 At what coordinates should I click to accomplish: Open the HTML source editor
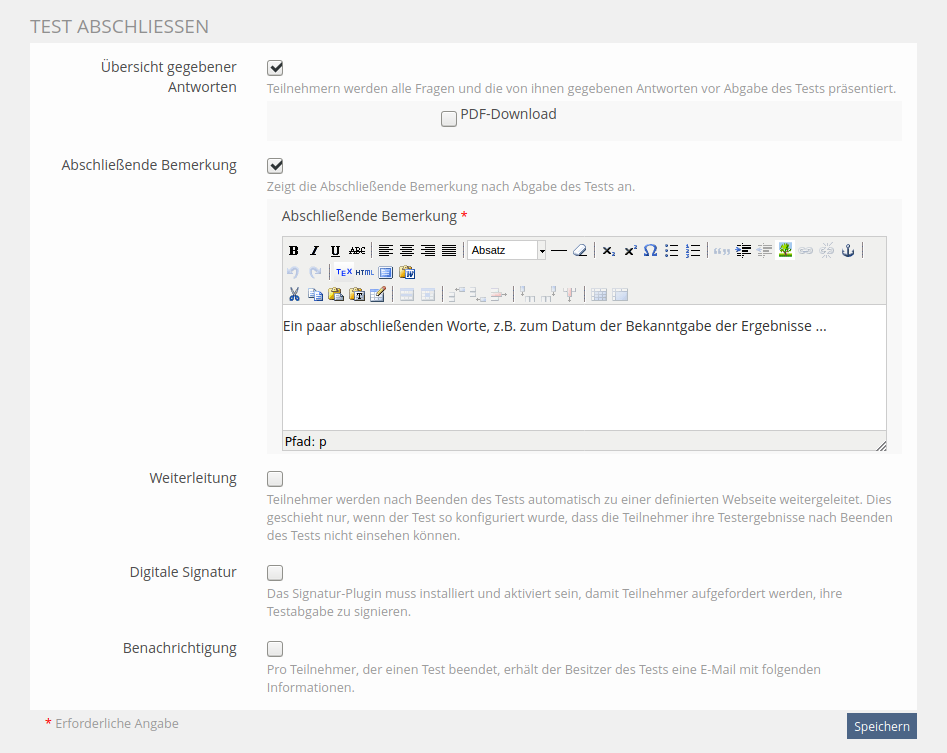coord(365,272)
